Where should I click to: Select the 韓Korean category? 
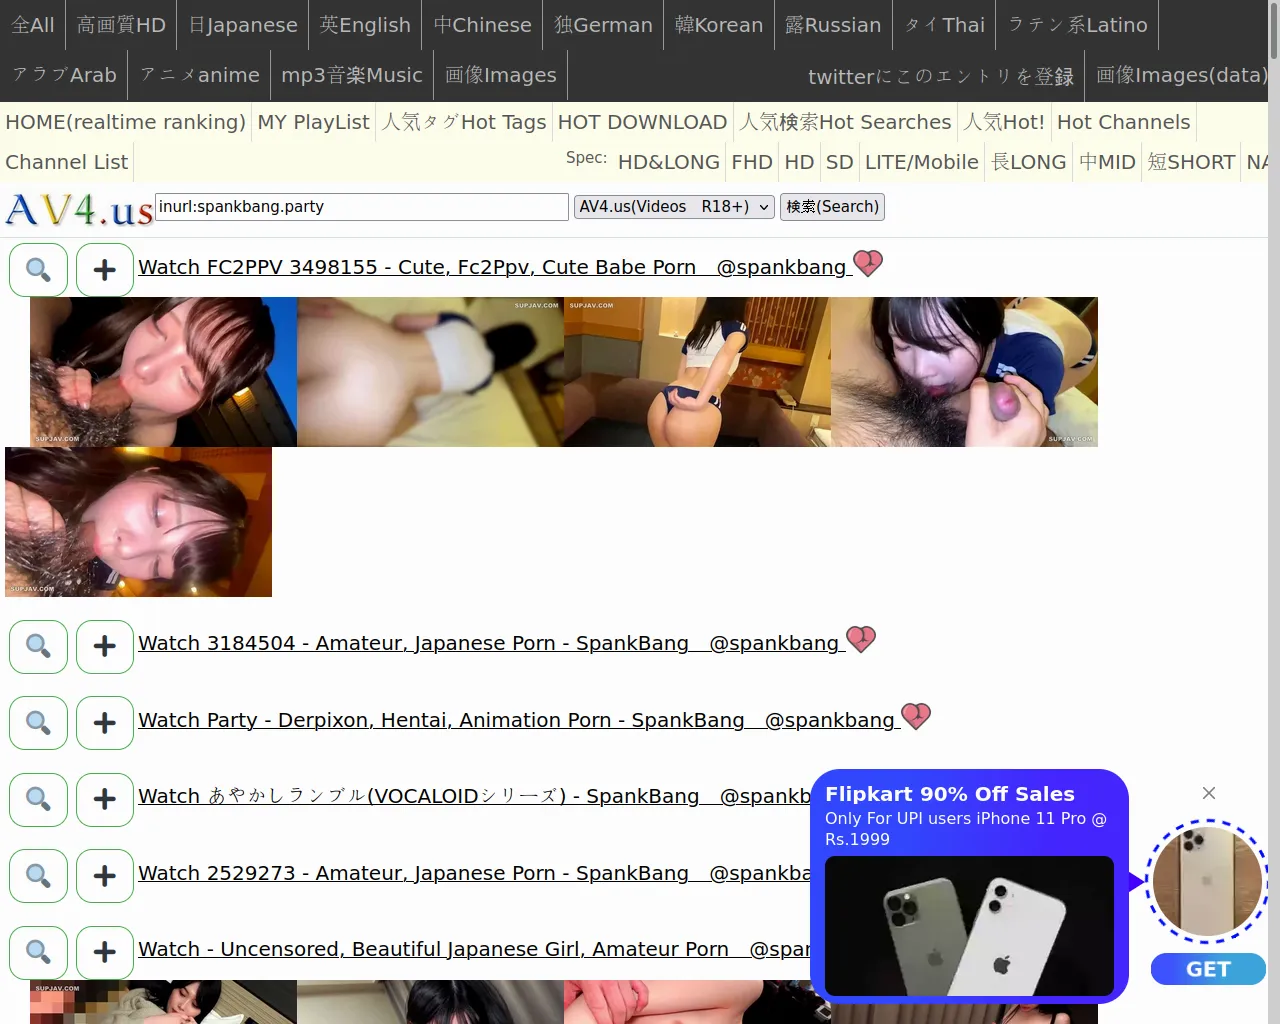(x=719, y=25)
